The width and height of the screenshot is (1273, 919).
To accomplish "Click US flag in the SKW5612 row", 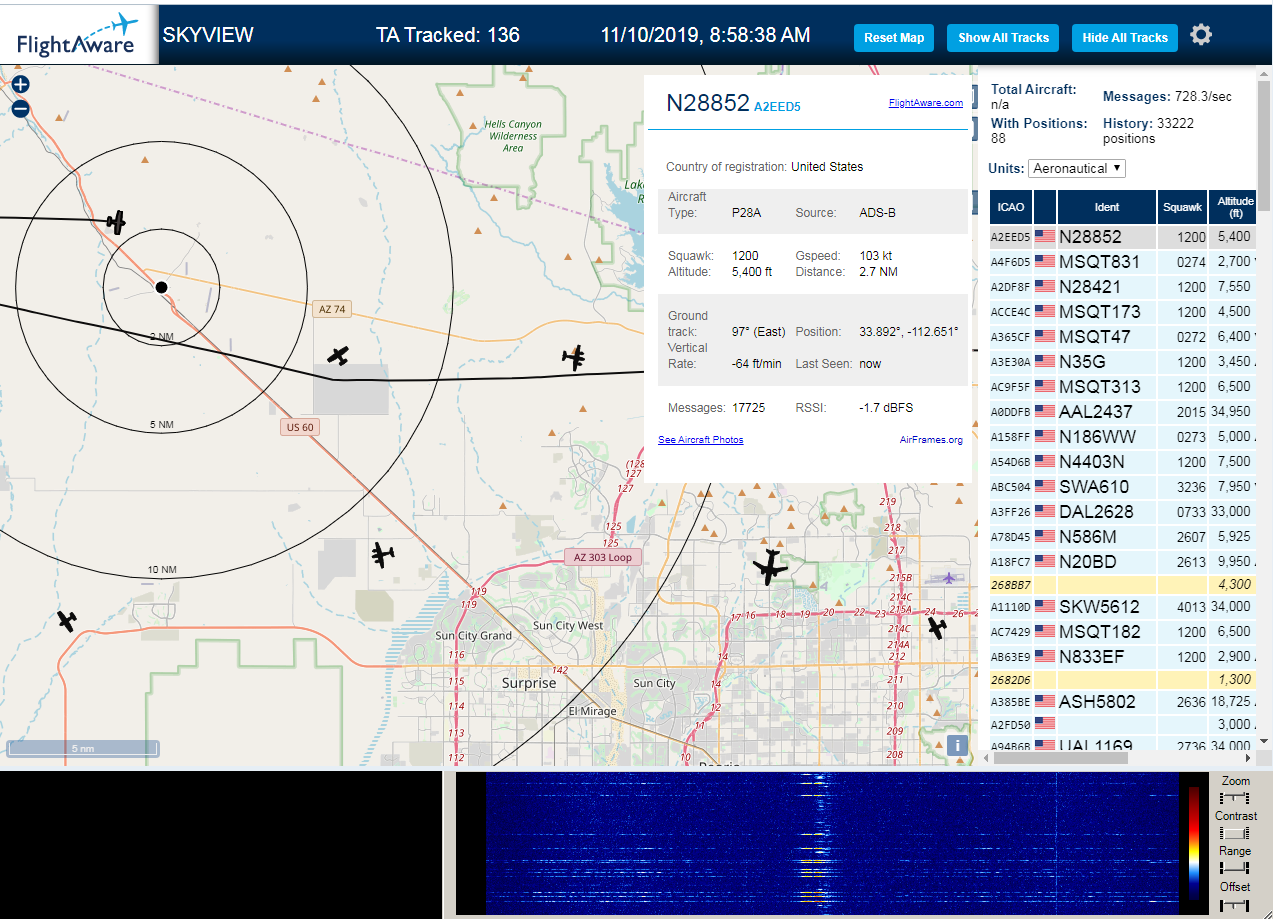I will [1045, 606].
